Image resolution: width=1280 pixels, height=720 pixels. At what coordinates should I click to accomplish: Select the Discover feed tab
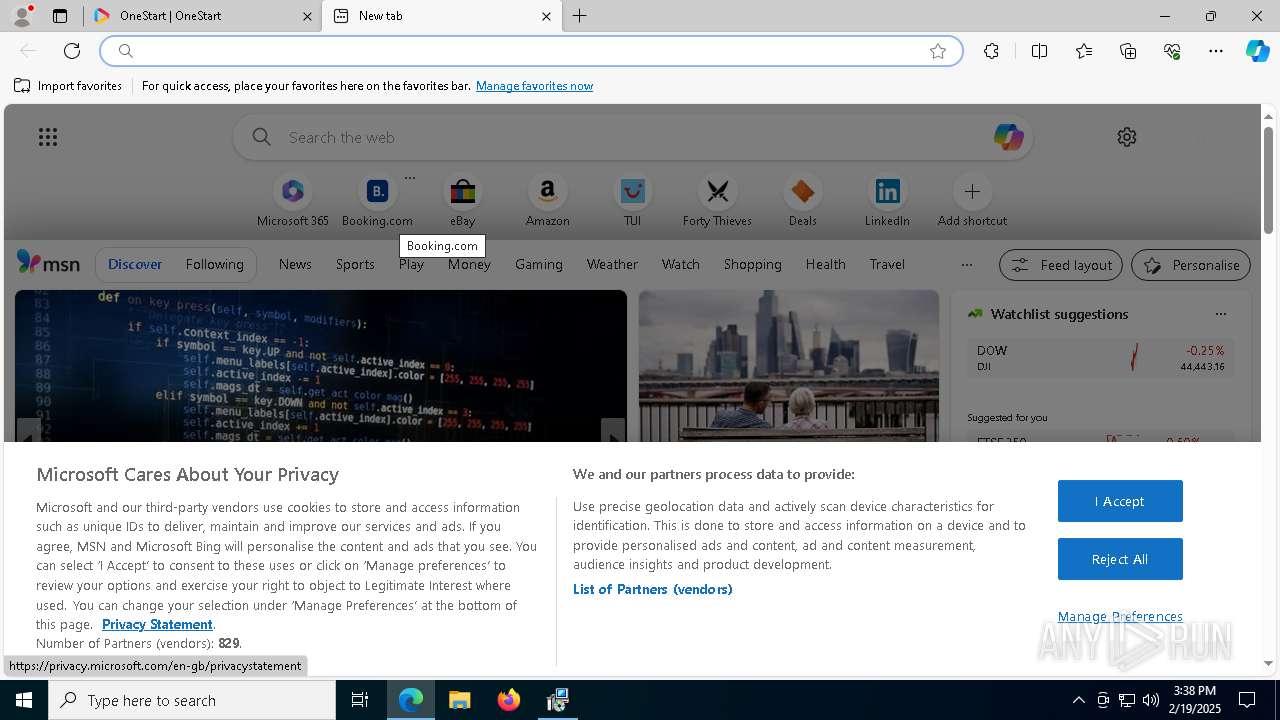coord(135,264)
